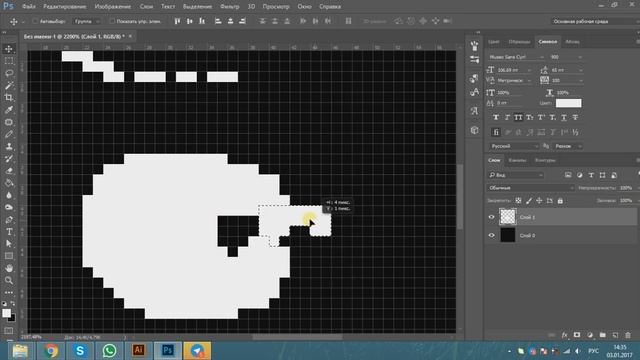This screenshot has height=360, width=640.
Task: Open Skype from the taskbar
Action: click(x=80, y=351)
